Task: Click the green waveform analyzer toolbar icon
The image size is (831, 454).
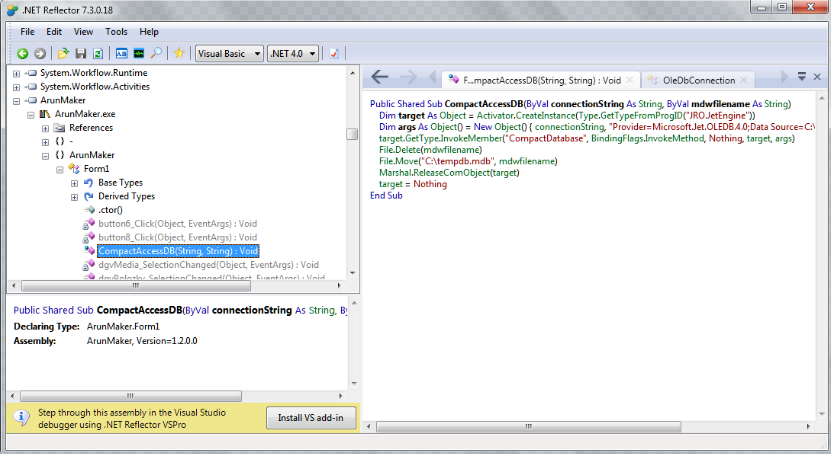Action: pyautogui.click(x=139, y=54)
